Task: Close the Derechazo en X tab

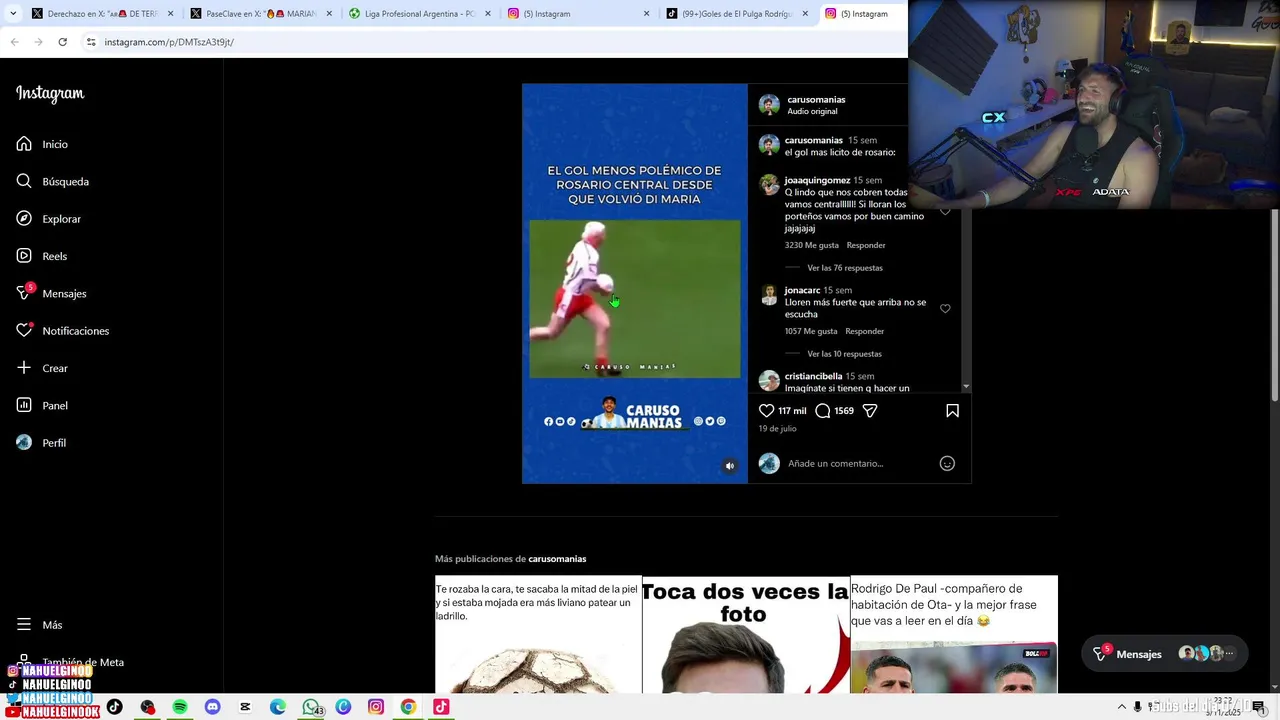Action: [x=171, y=14]
